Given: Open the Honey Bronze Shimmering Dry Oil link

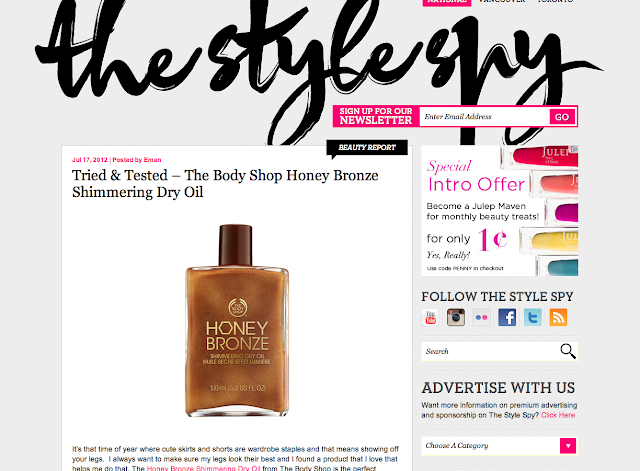Looking at the screenshot, I should coord(203,468).
